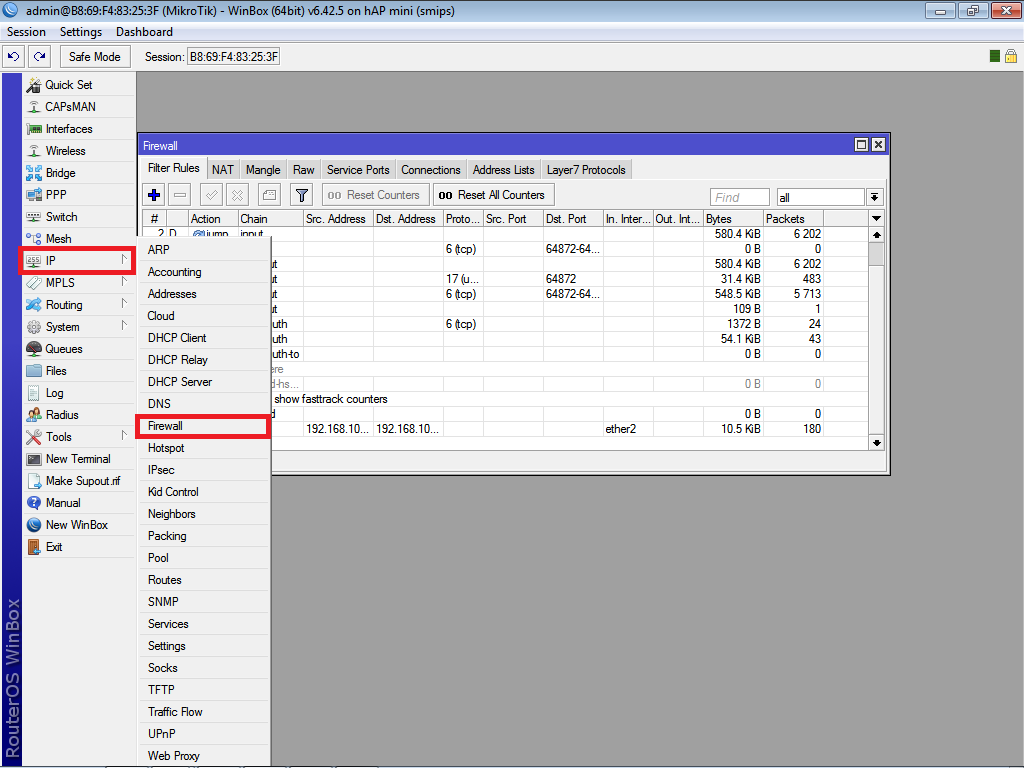
Task: Sort by the Bytes column header
Action: [733, 219]
